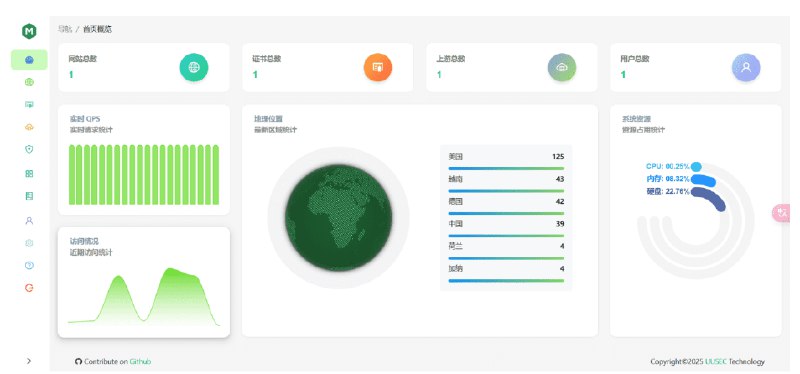Image resolution: width=800 pixels, height=374 pixels.
Task: Click the GitHub octocat icon in footer
Action: [78, 361]
